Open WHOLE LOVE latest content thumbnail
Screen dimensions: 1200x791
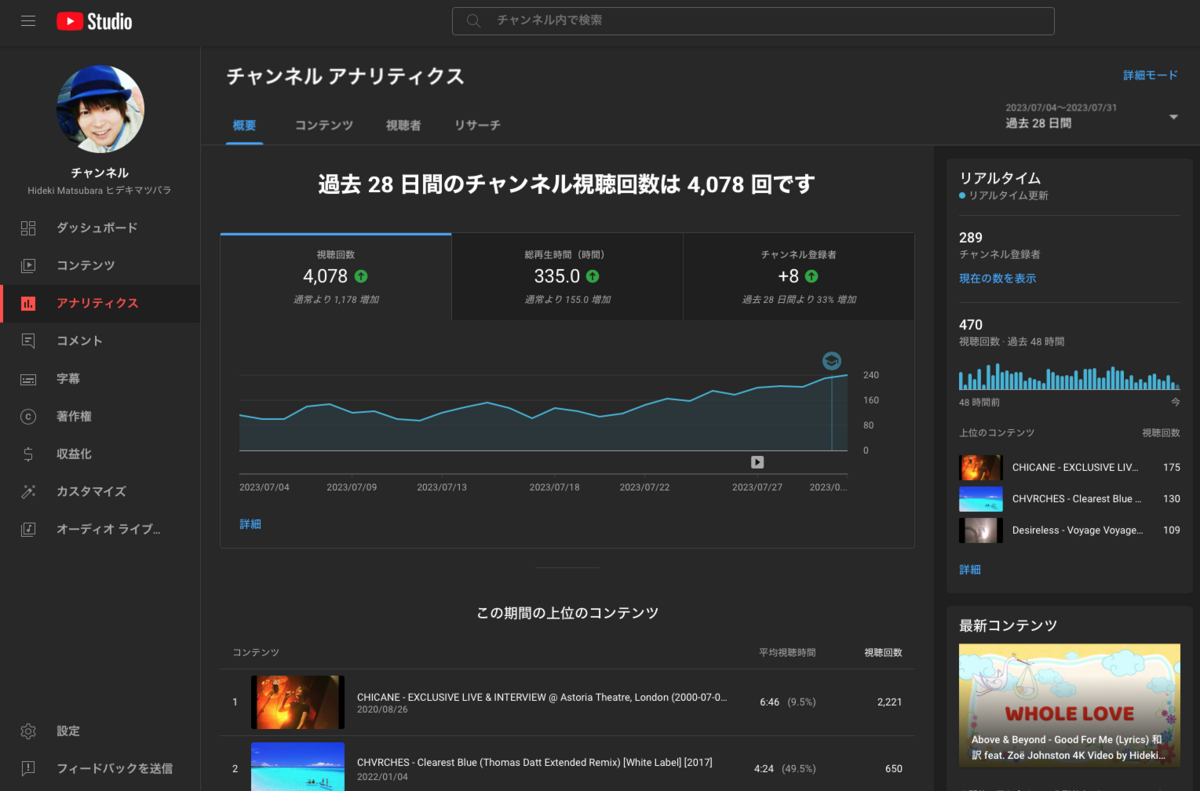[1070, 705]
